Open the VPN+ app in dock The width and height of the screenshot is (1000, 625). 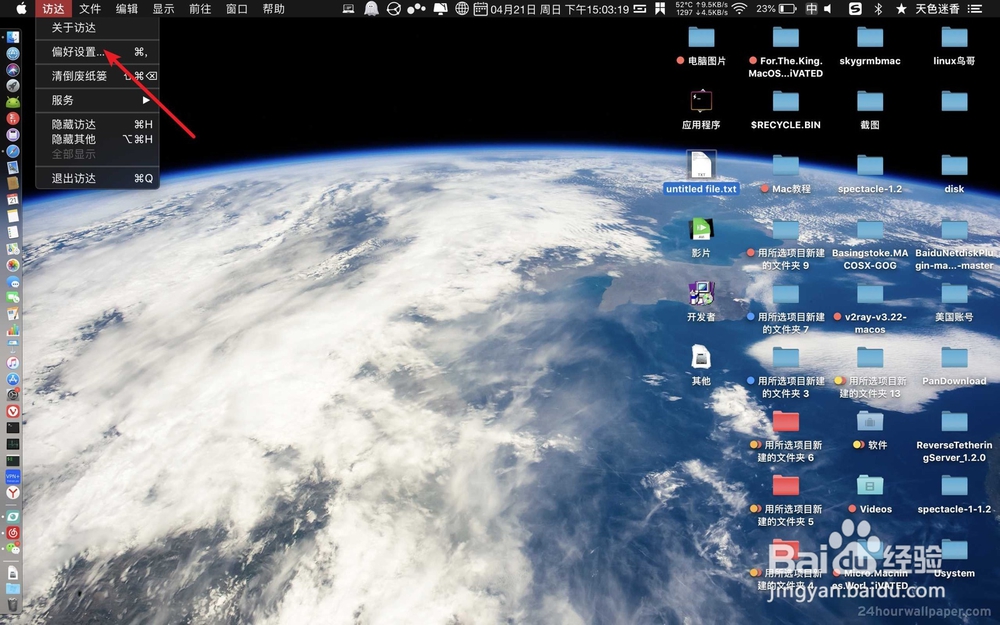tap(13, 476)
